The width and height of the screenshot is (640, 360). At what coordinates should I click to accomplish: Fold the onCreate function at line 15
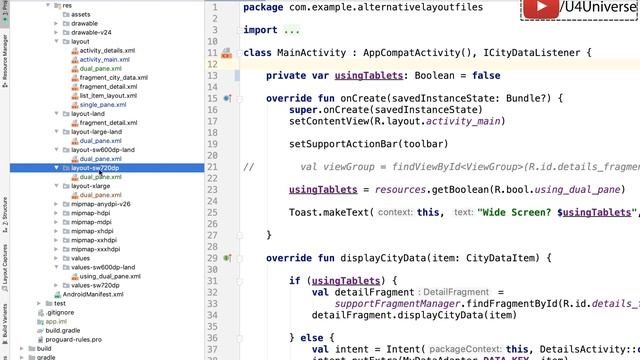point(240,98)
